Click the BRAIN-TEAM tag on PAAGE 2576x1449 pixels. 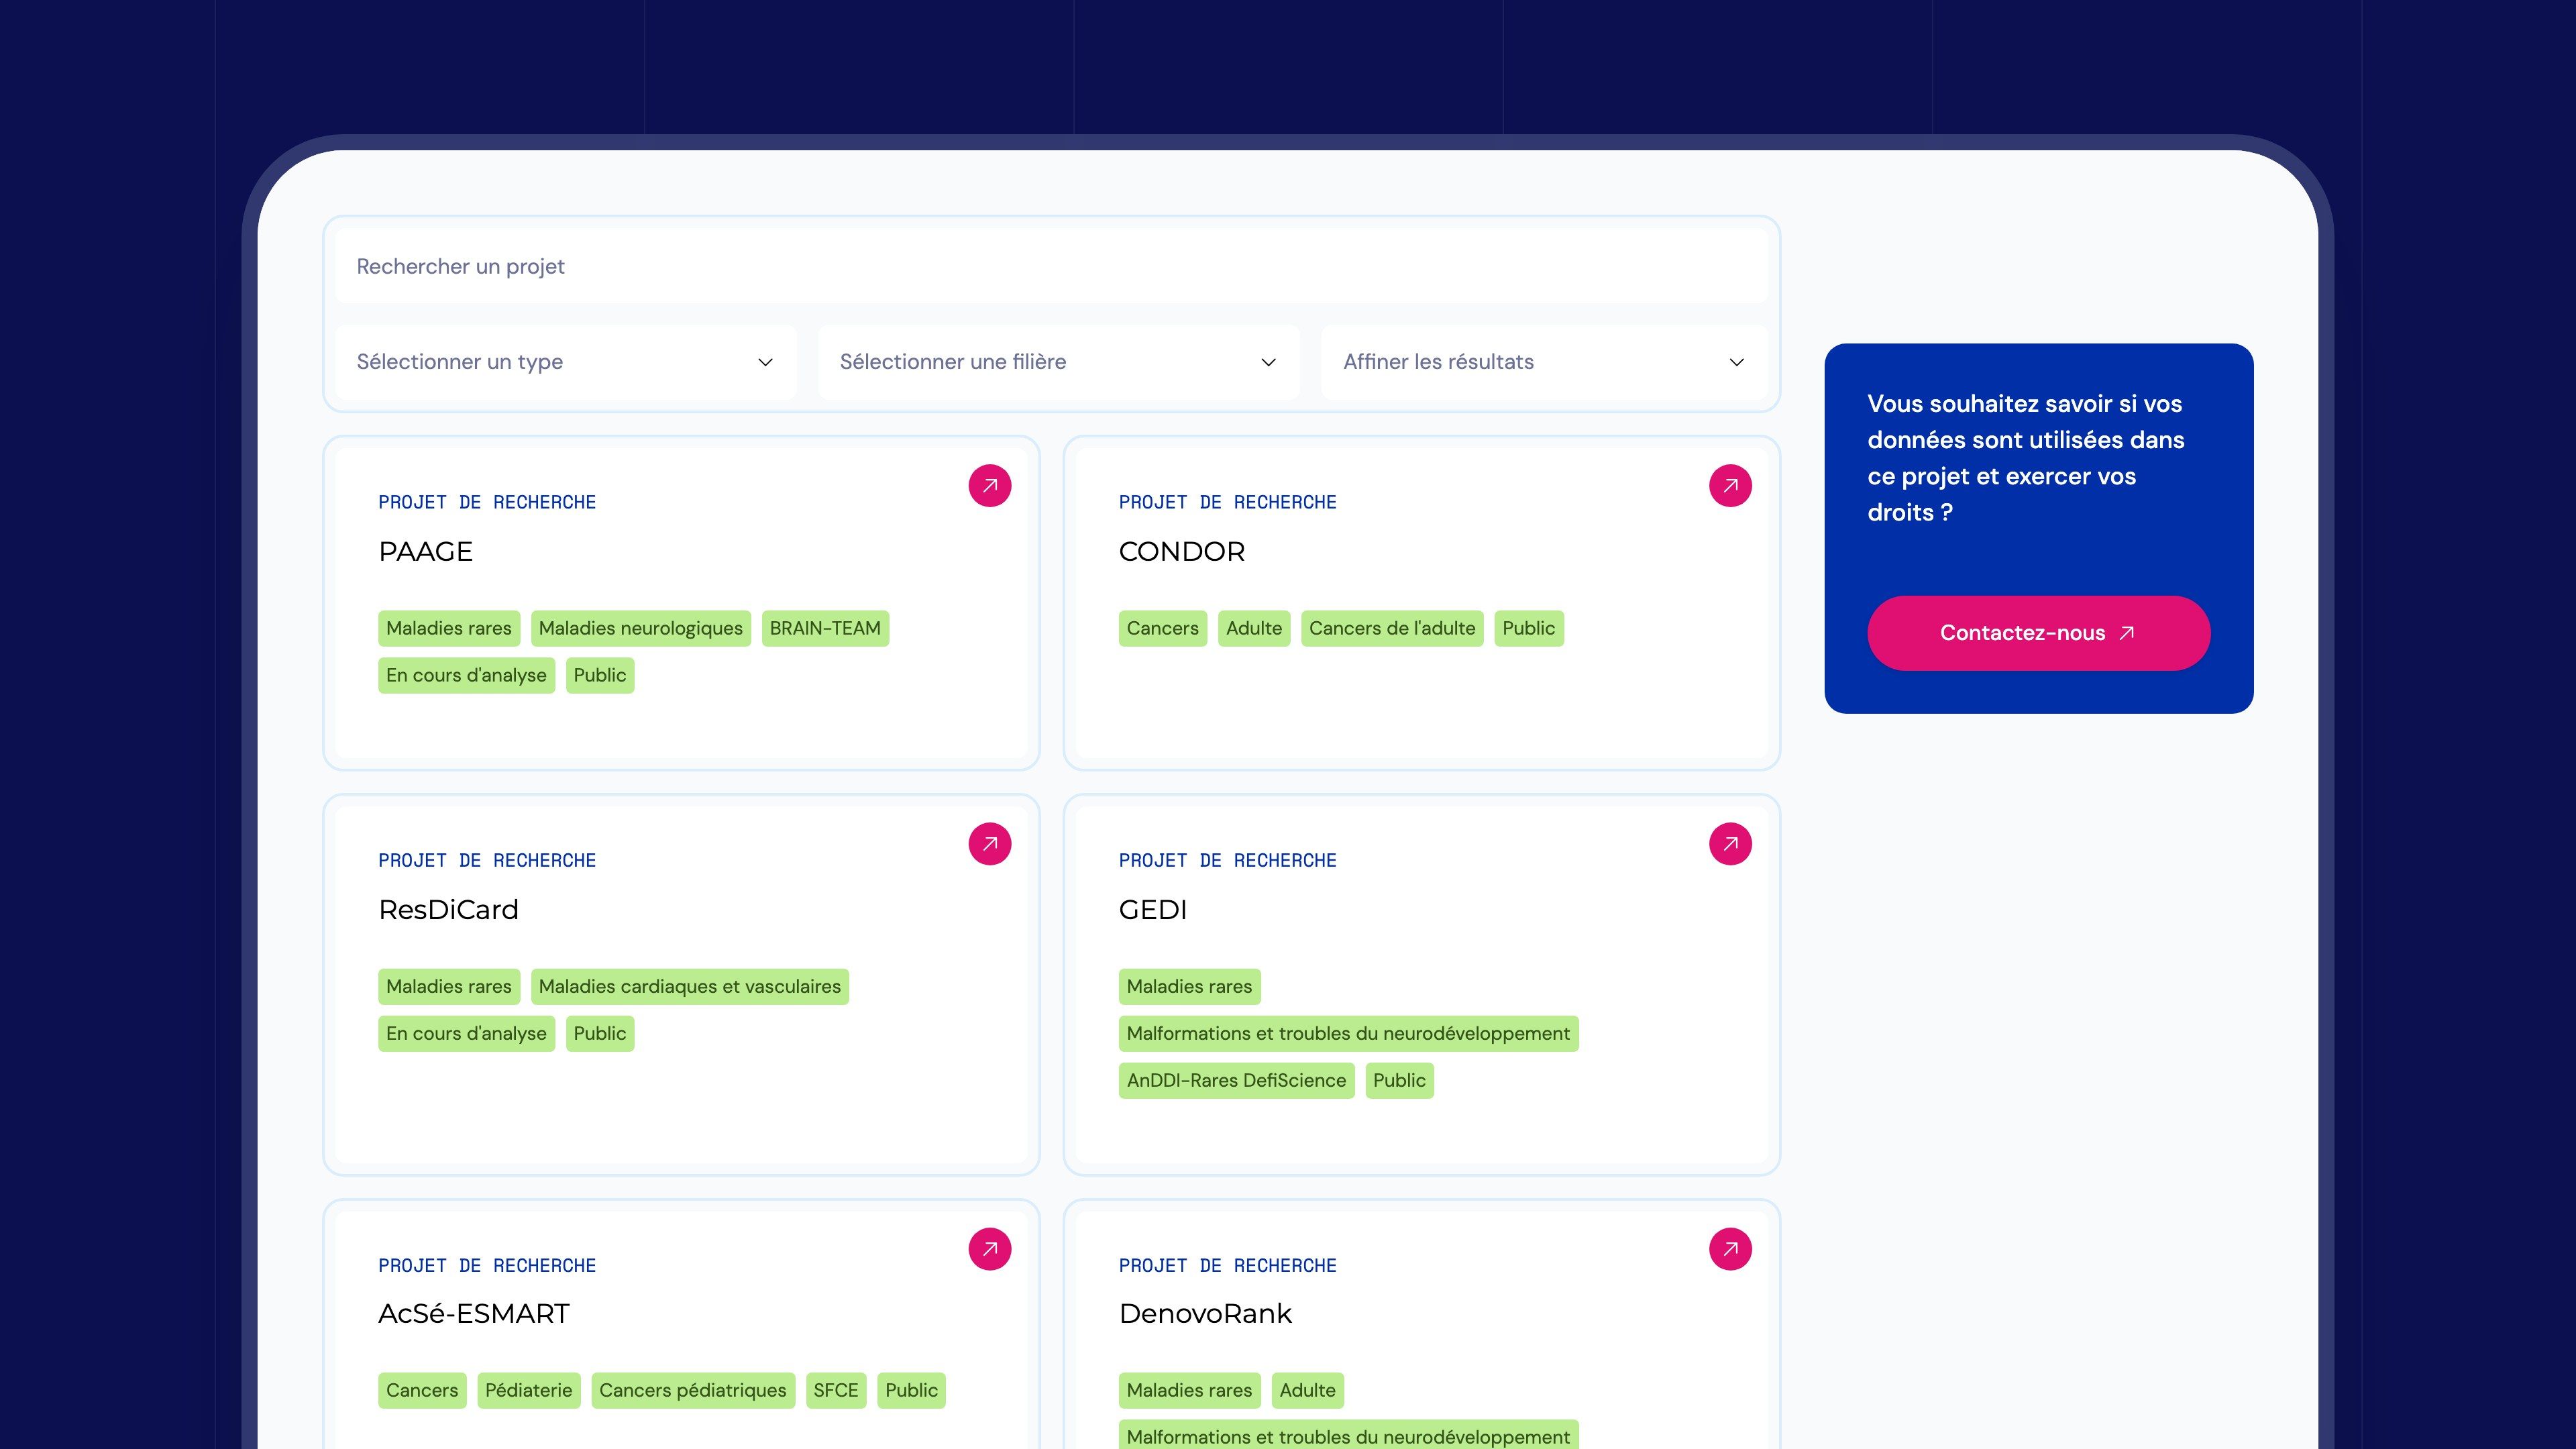825,628
